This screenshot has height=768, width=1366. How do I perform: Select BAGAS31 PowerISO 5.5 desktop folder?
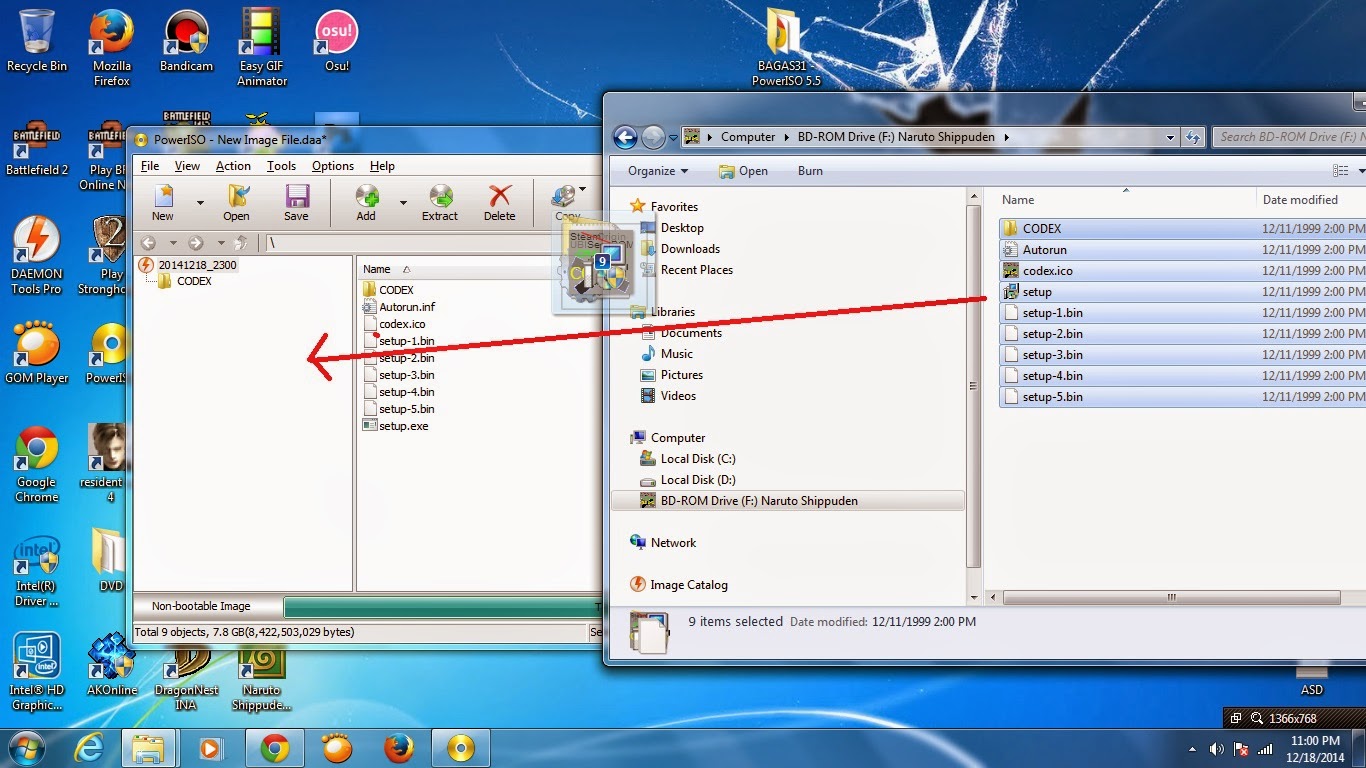pos(786,47)
